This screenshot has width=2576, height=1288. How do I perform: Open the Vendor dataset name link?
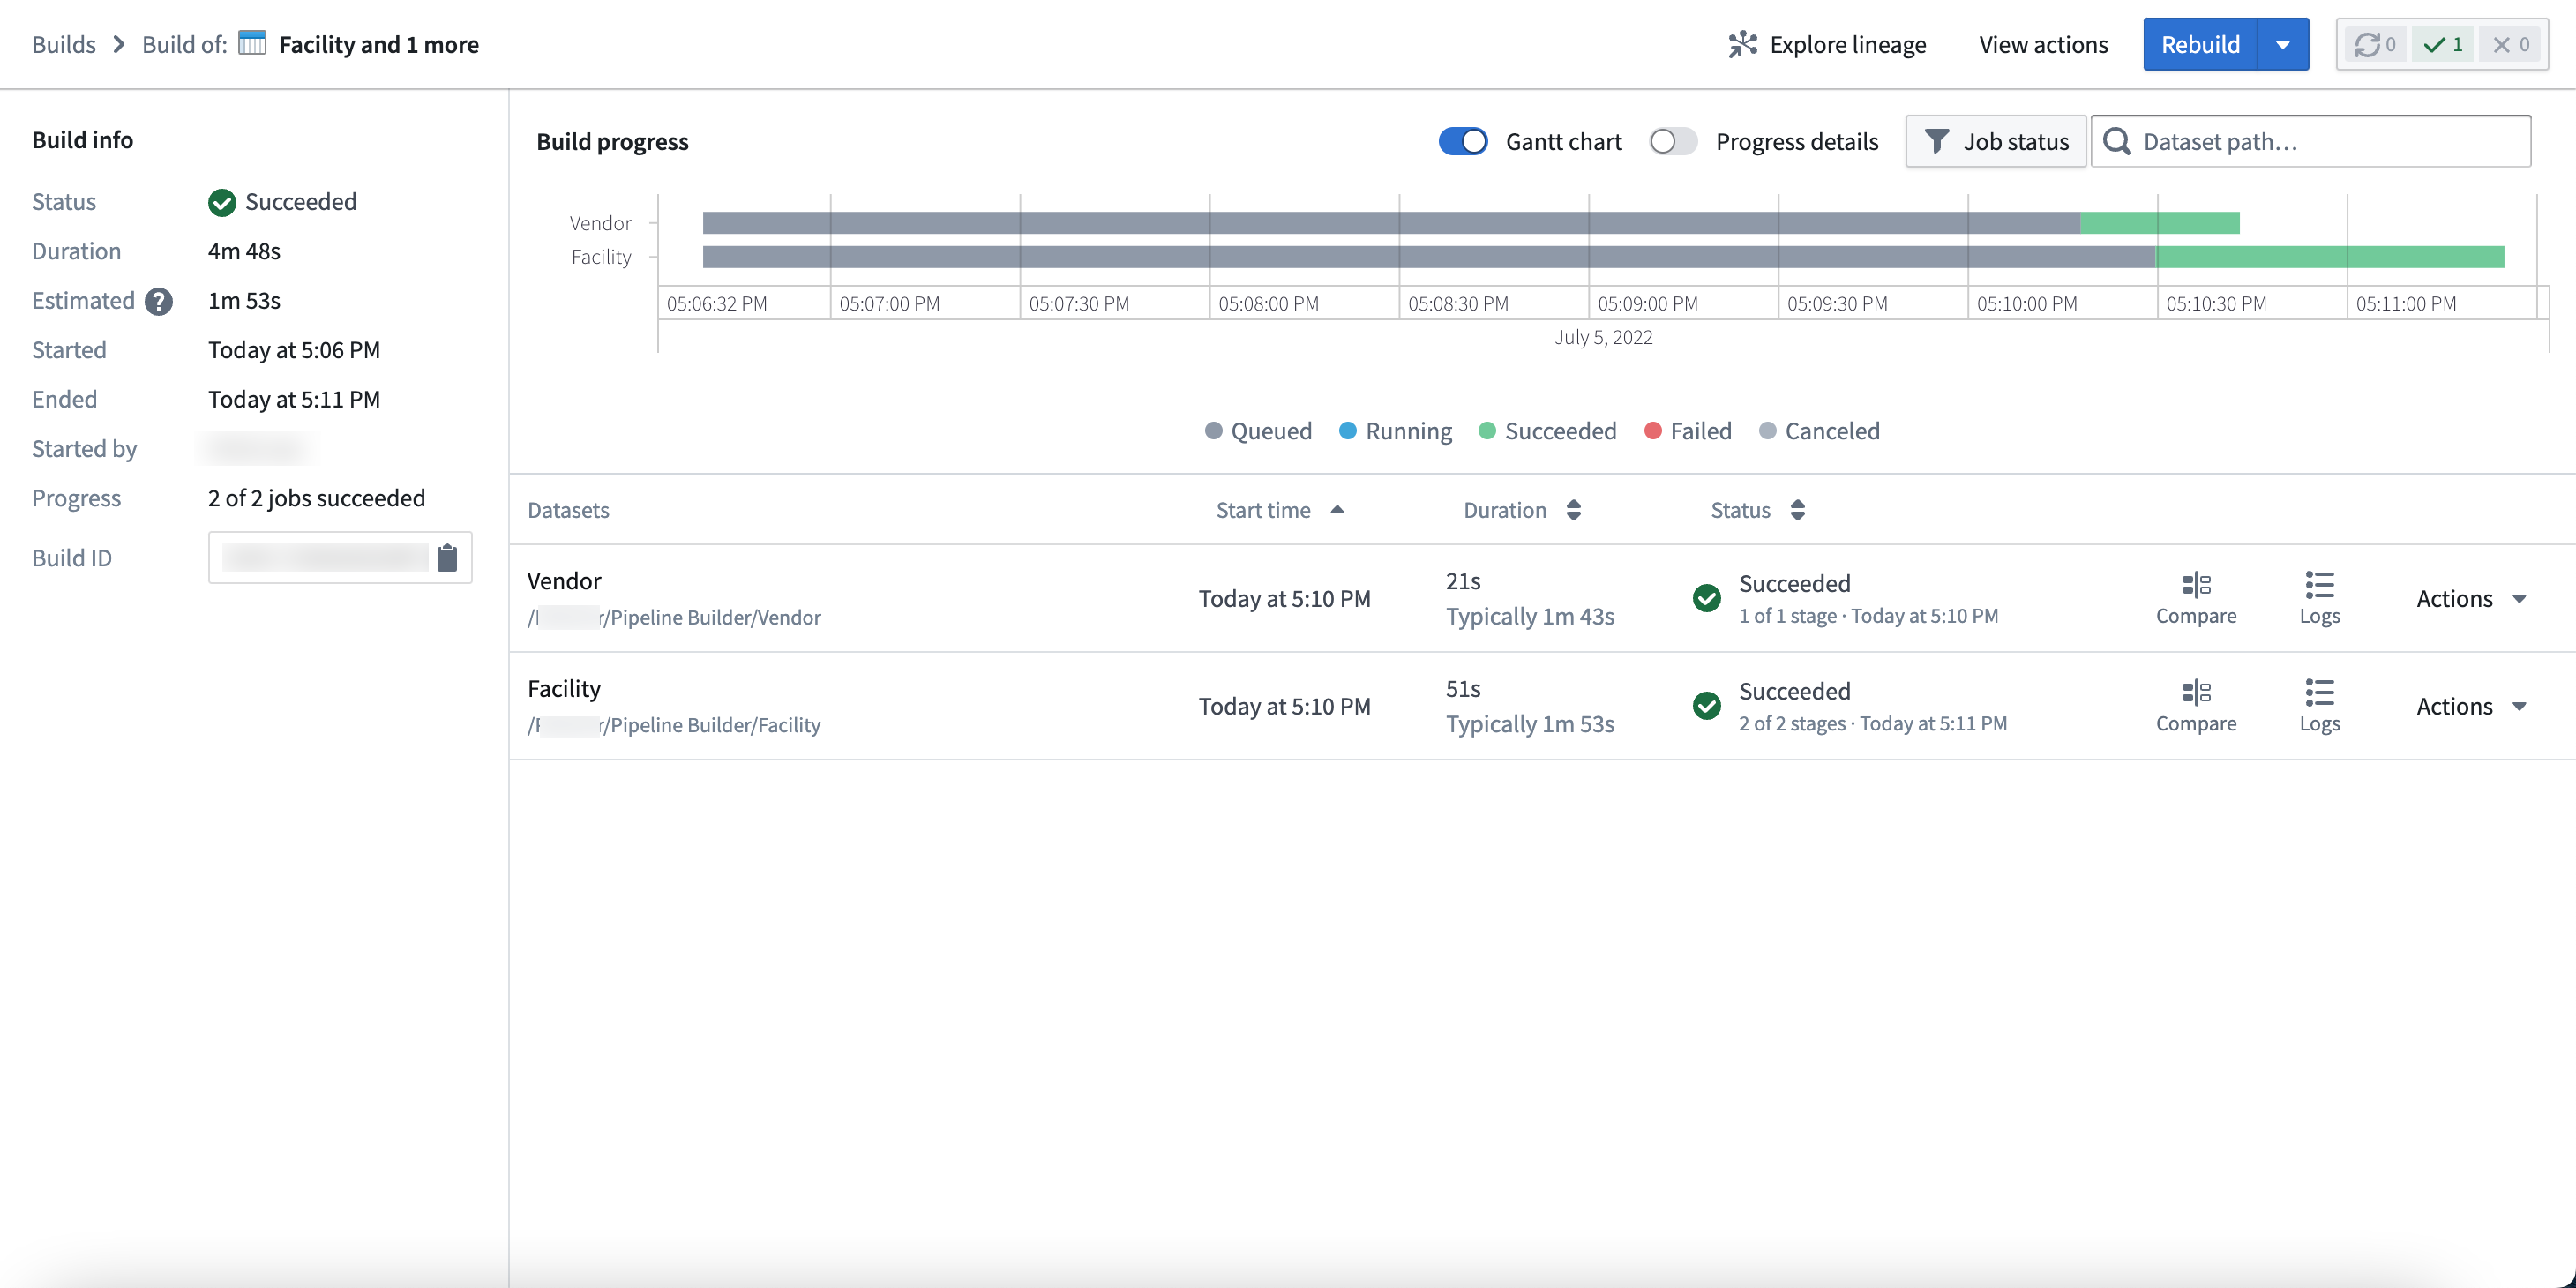564,581
